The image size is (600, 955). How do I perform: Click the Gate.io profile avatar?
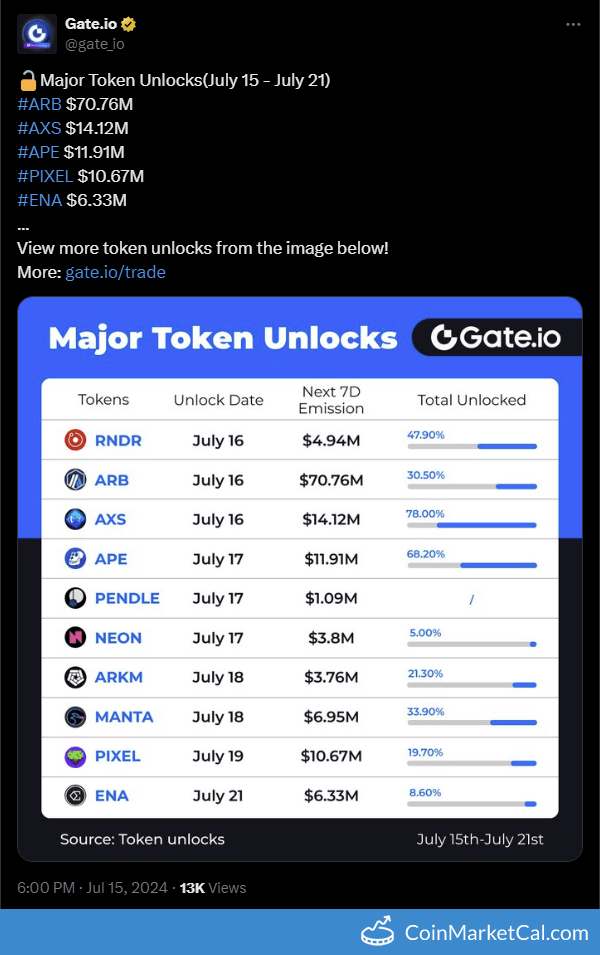pos(36,34)
